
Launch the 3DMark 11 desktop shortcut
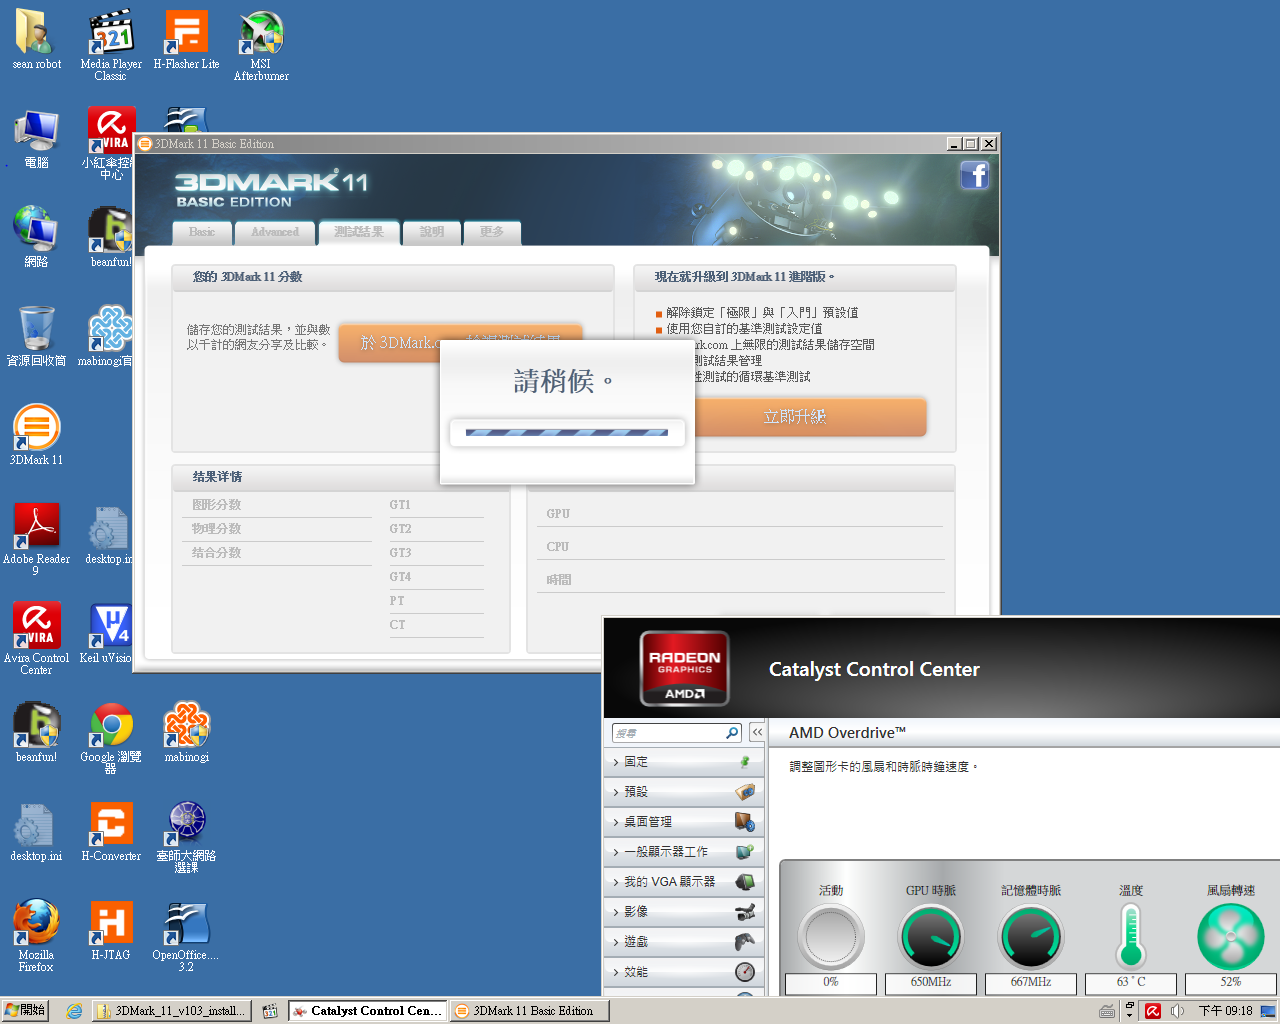point(36,435)
